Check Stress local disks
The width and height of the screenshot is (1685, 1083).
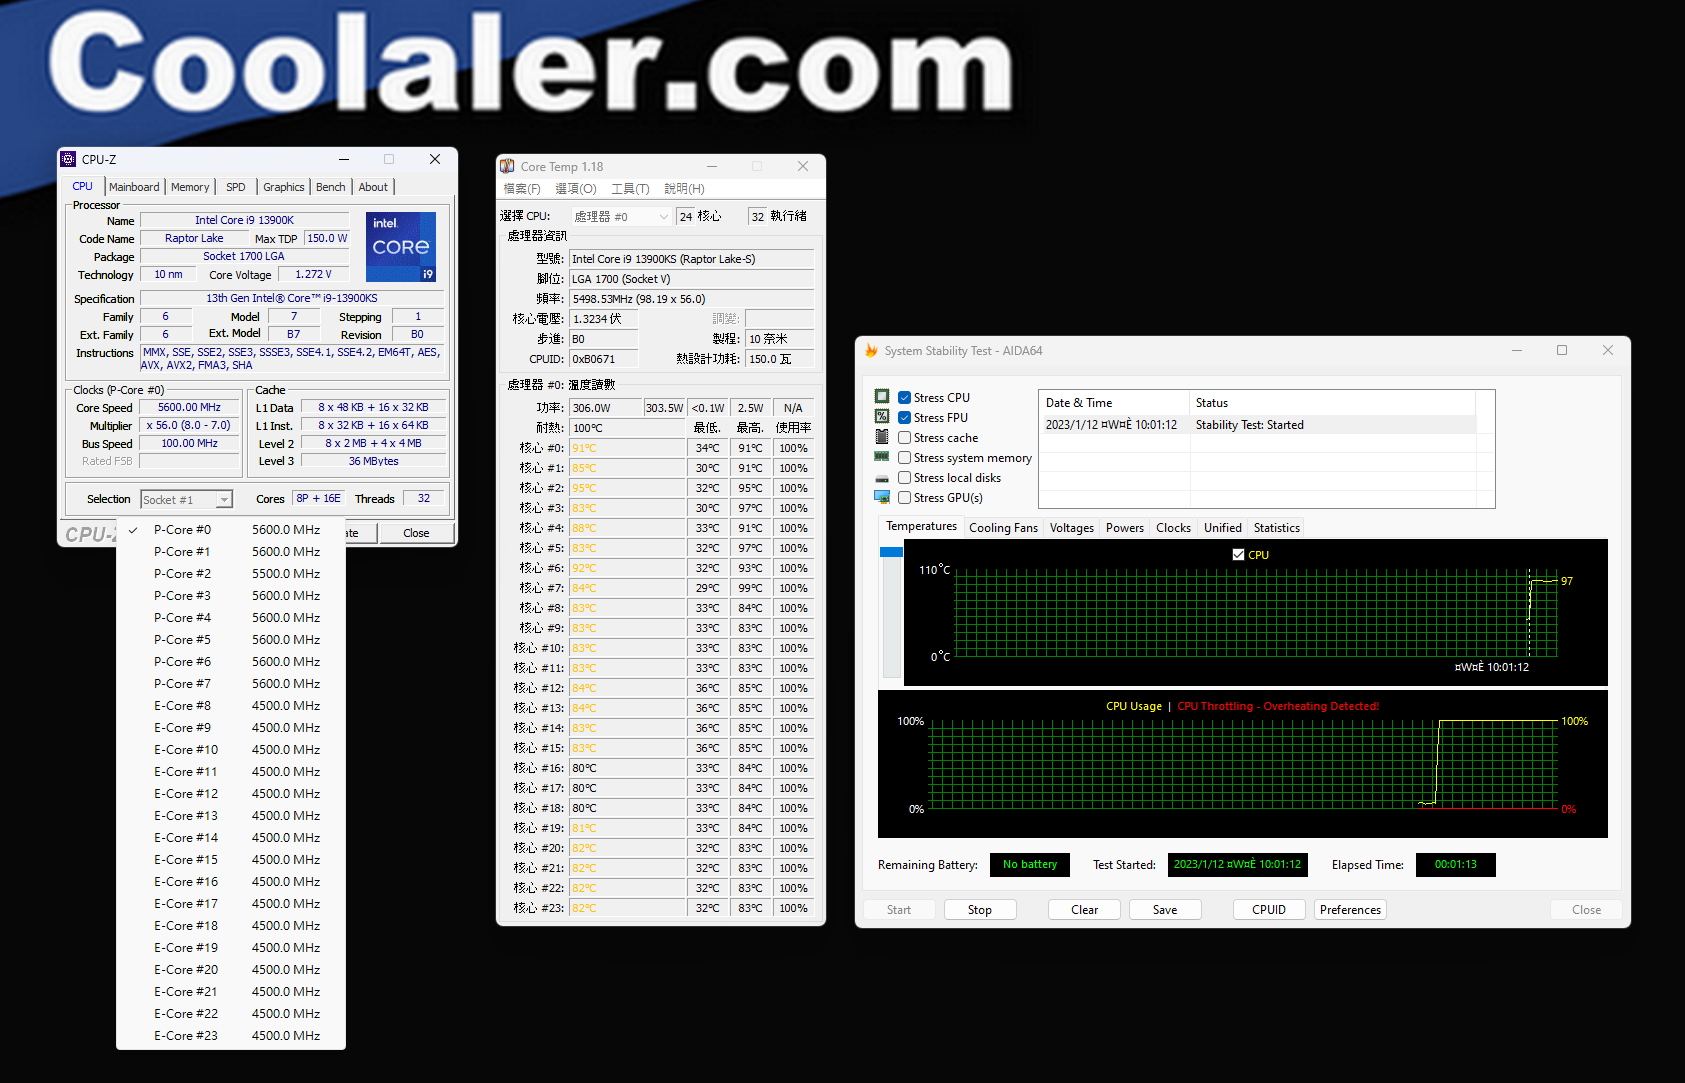pos(904,478)
